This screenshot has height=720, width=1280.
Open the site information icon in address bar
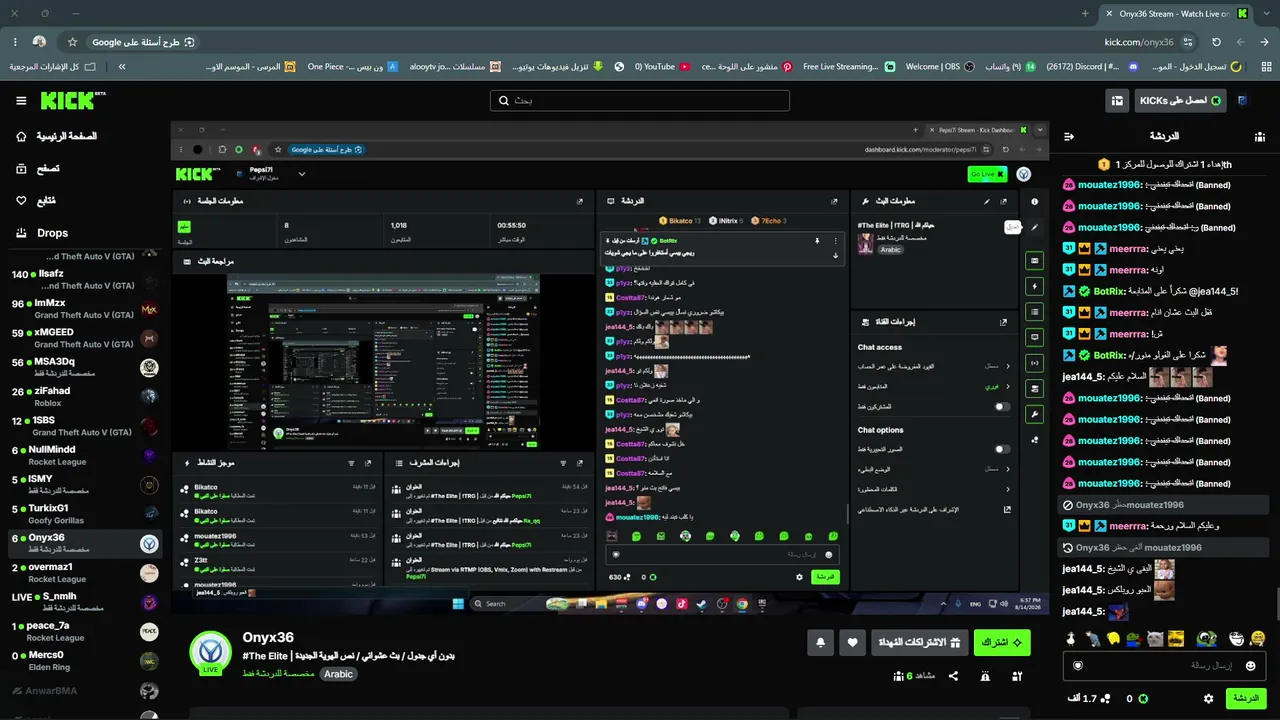(x=1187, y=42)
